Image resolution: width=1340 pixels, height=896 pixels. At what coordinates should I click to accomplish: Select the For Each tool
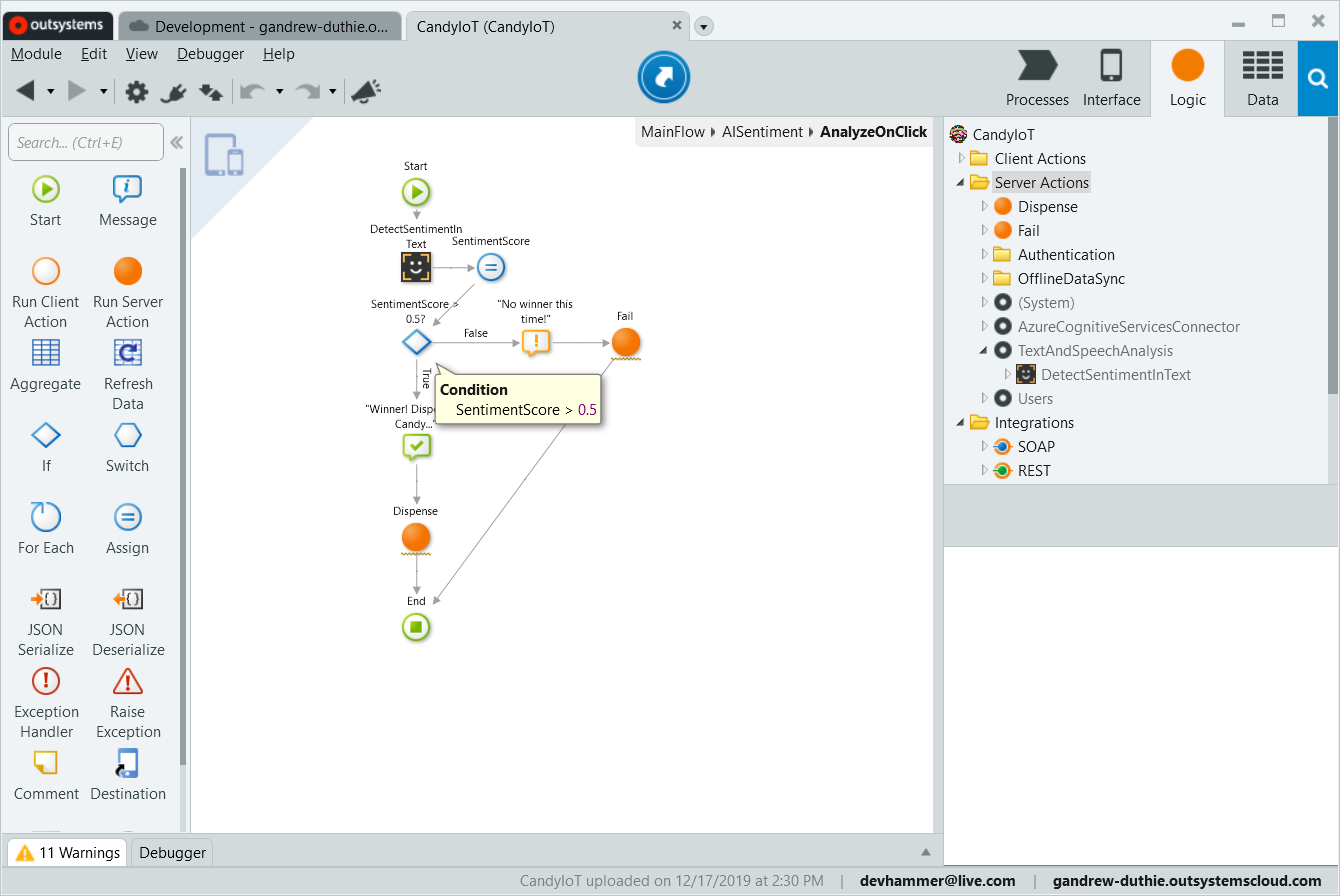pyautogui.click(x=46, y=529)
